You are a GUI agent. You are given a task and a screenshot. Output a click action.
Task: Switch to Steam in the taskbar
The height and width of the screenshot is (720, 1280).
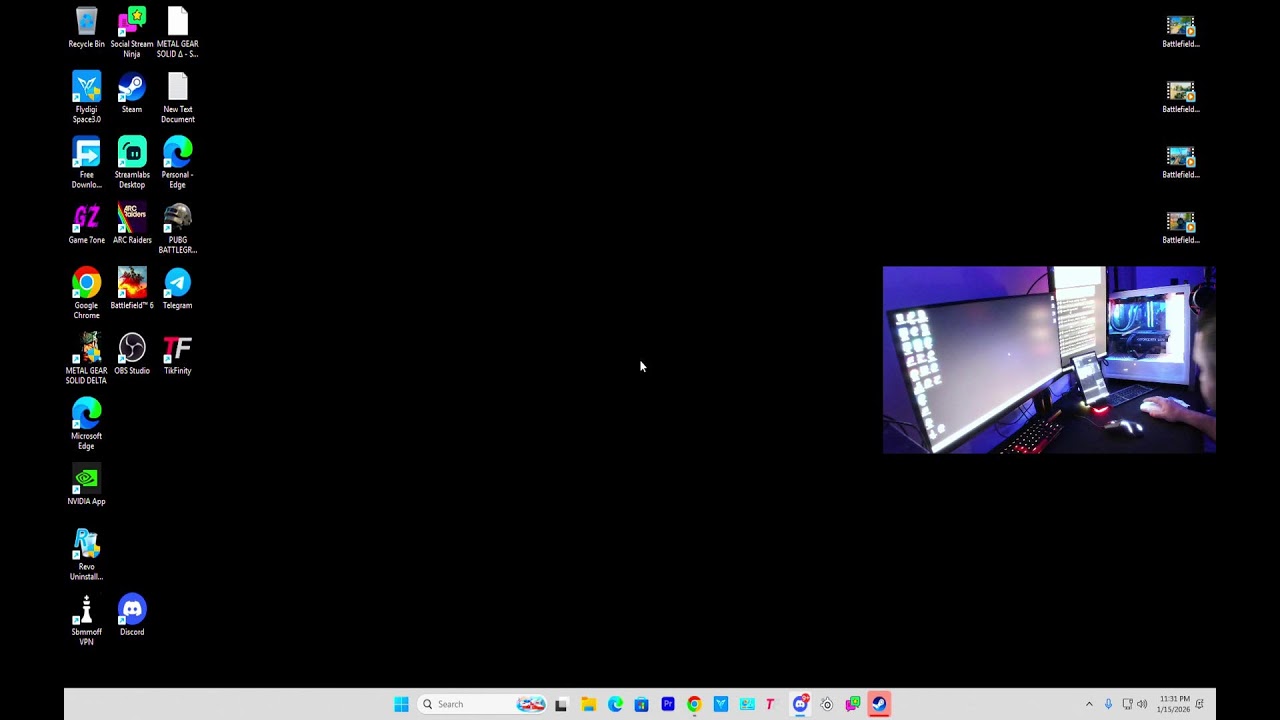coord(879,704)
